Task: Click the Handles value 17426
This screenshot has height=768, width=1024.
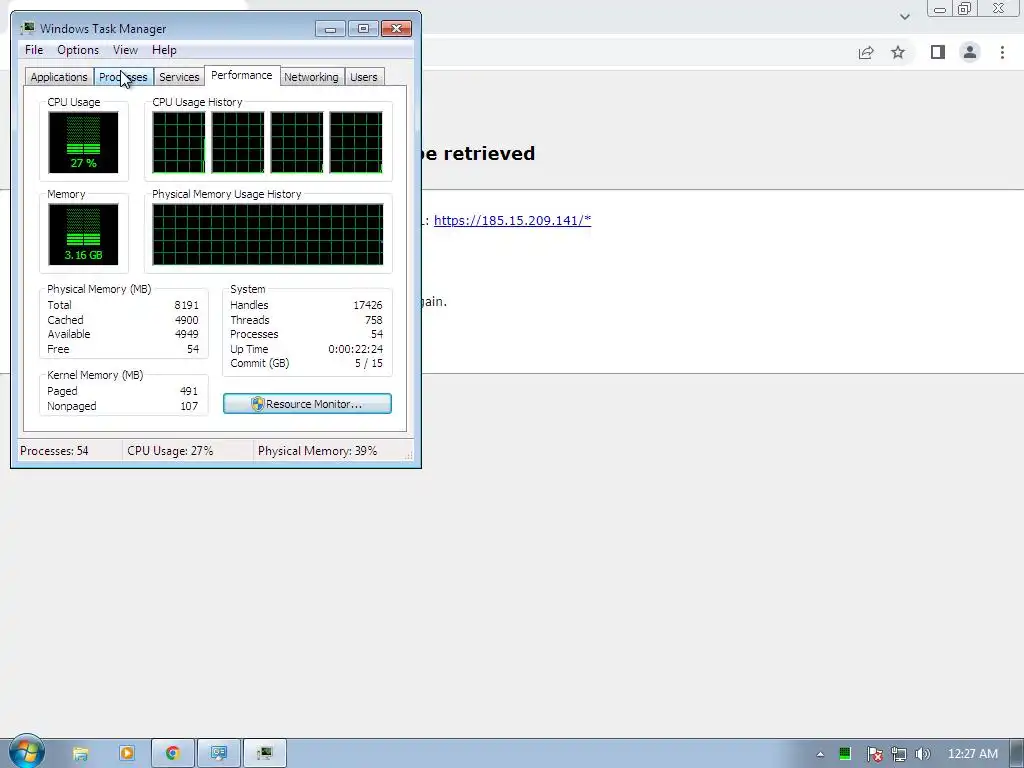Action: pos(368,305)
